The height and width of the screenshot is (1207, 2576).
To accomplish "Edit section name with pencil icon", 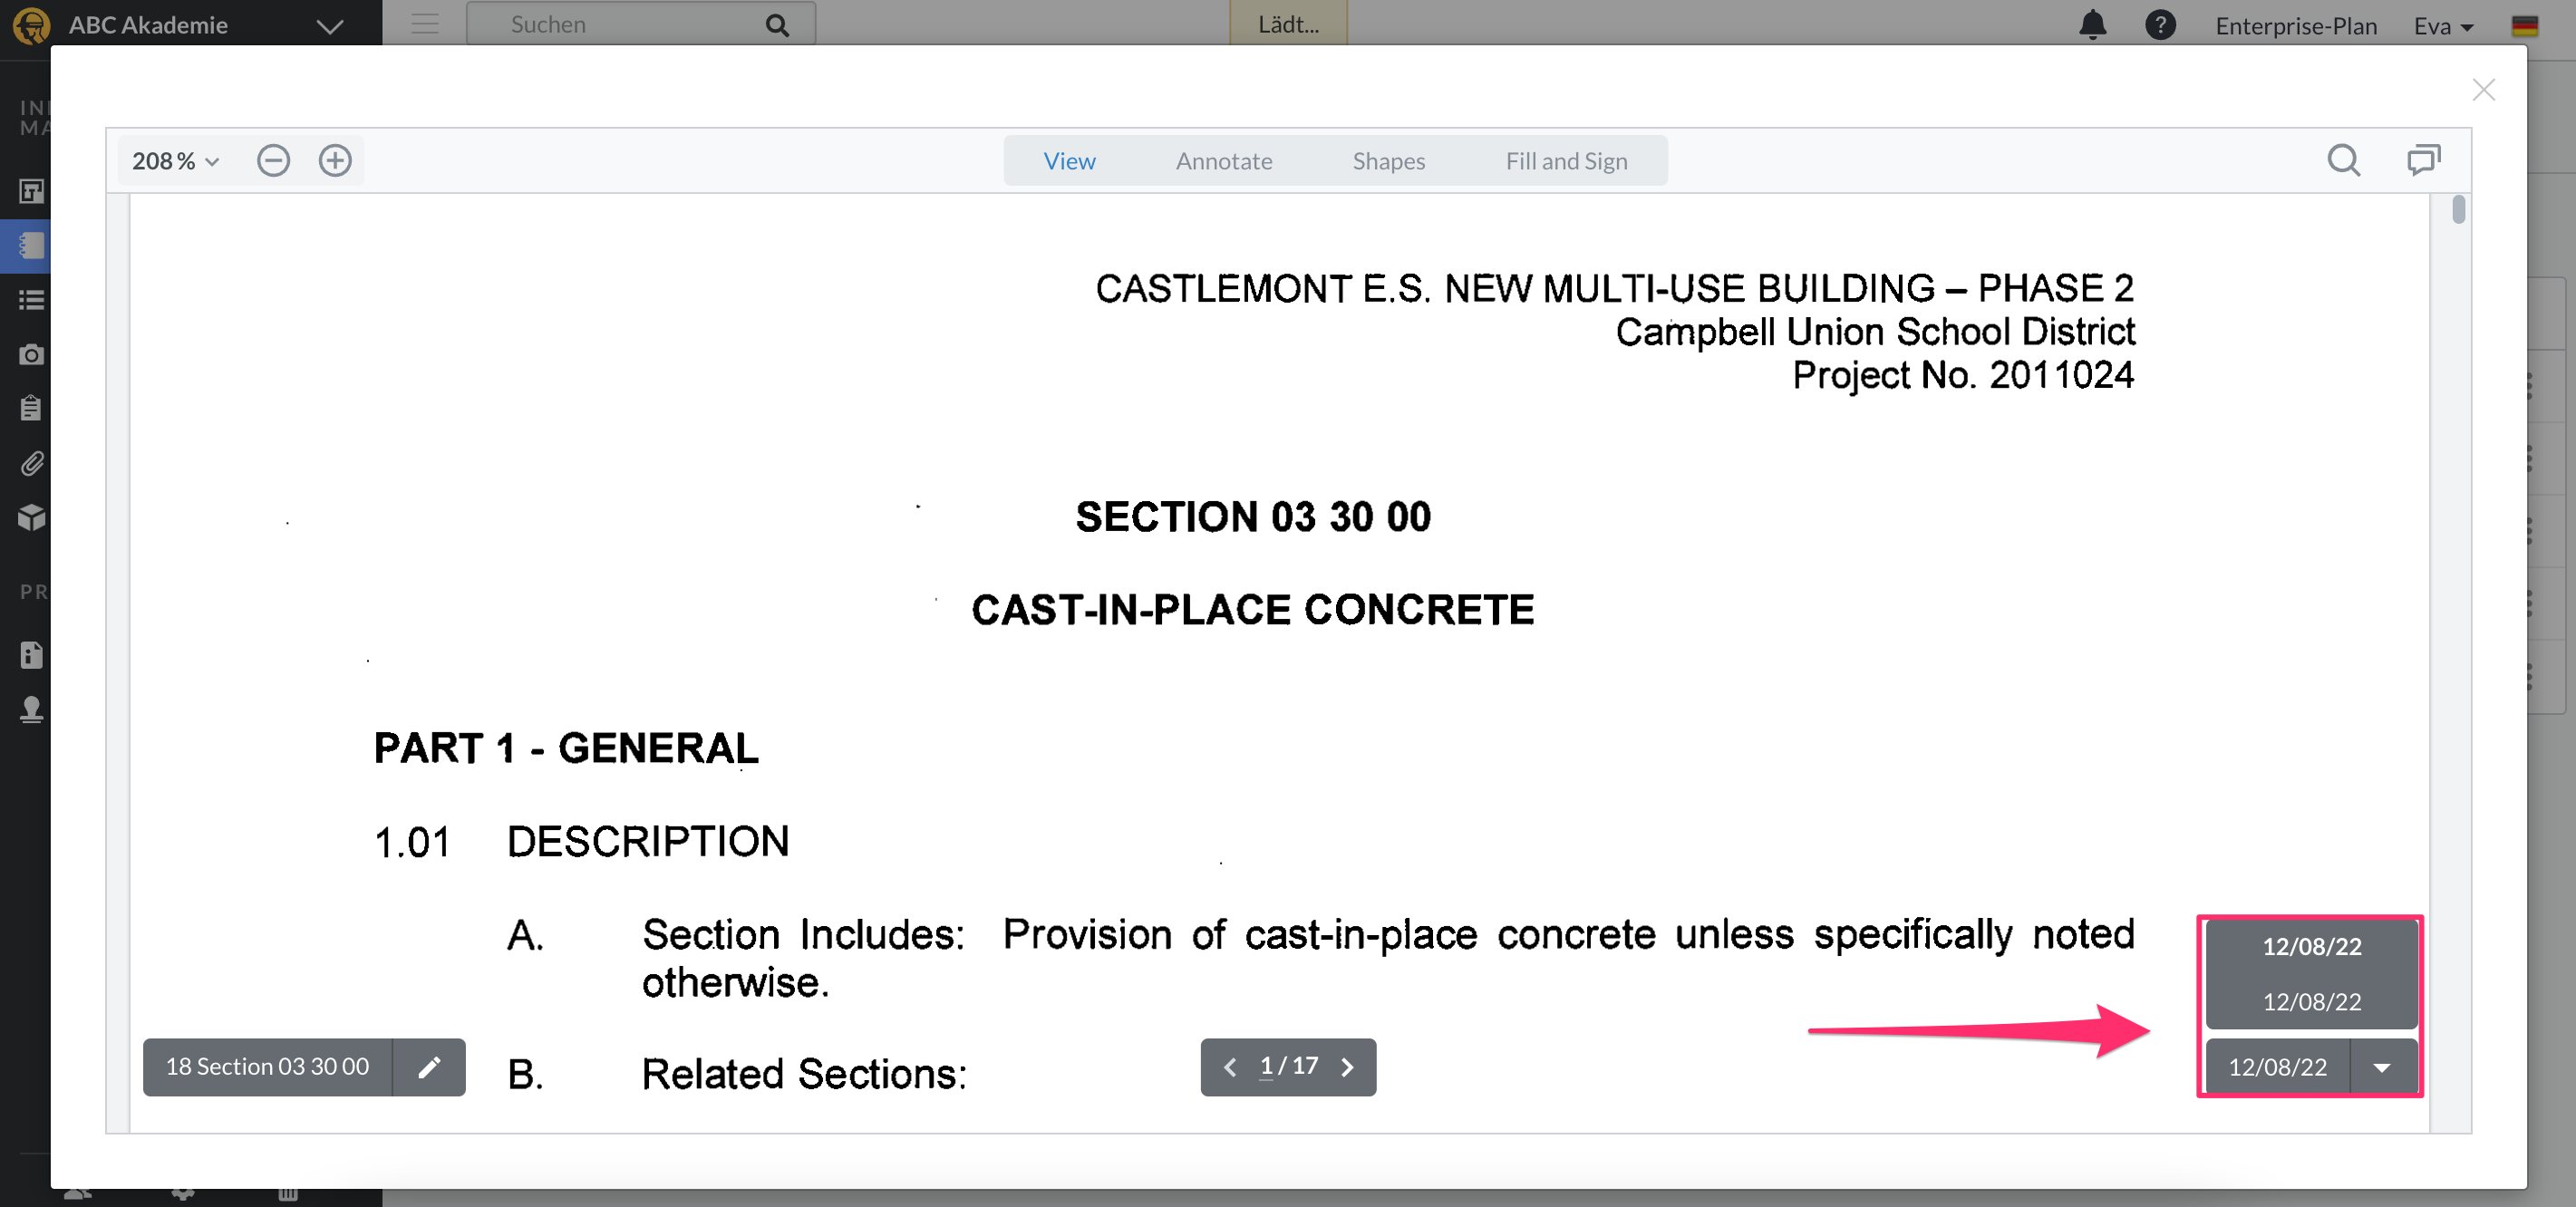I will click(429, 1067).
